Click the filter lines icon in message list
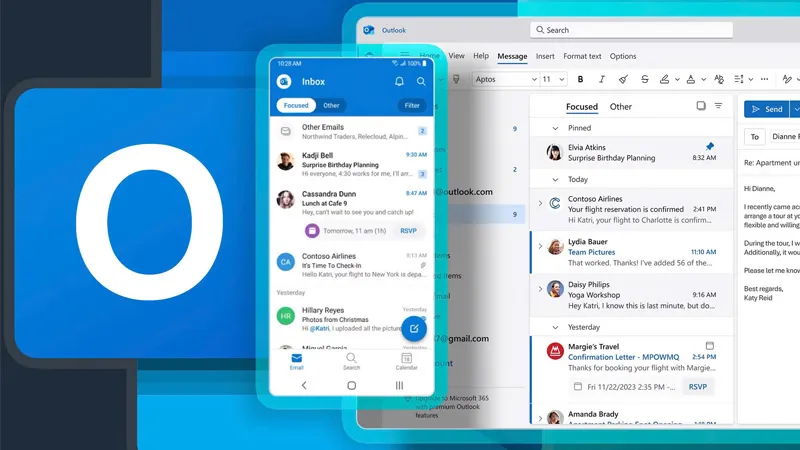The height and width of the screenshot is (450, 800). (x=718, y=106)
